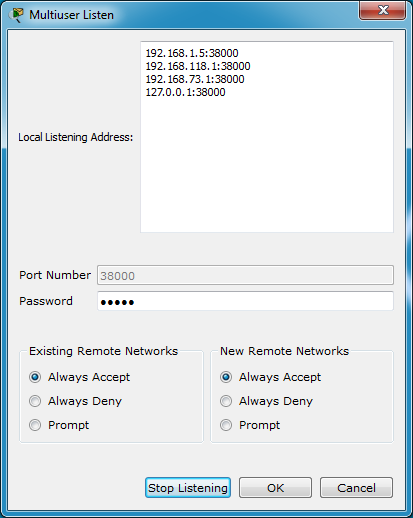
Task: Click the Port Number label
Action: (x=55, y=275)
